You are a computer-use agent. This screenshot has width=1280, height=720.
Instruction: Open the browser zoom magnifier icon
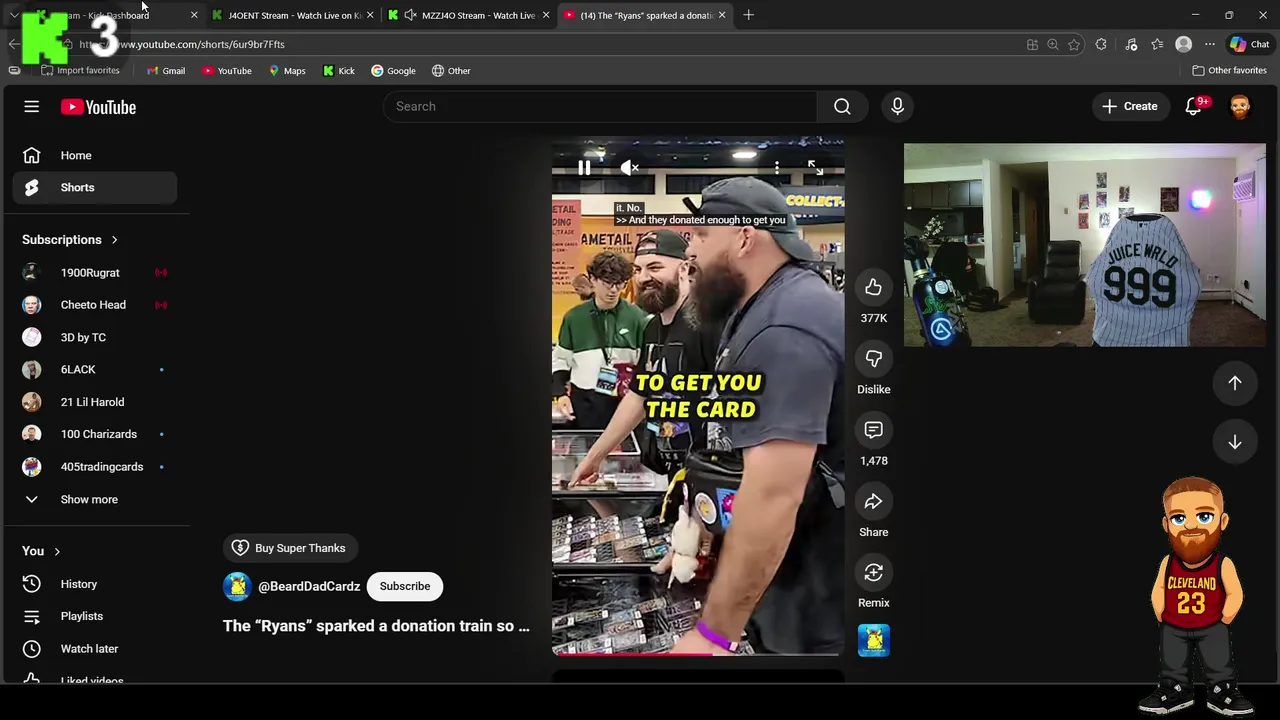pos(1053,44)
